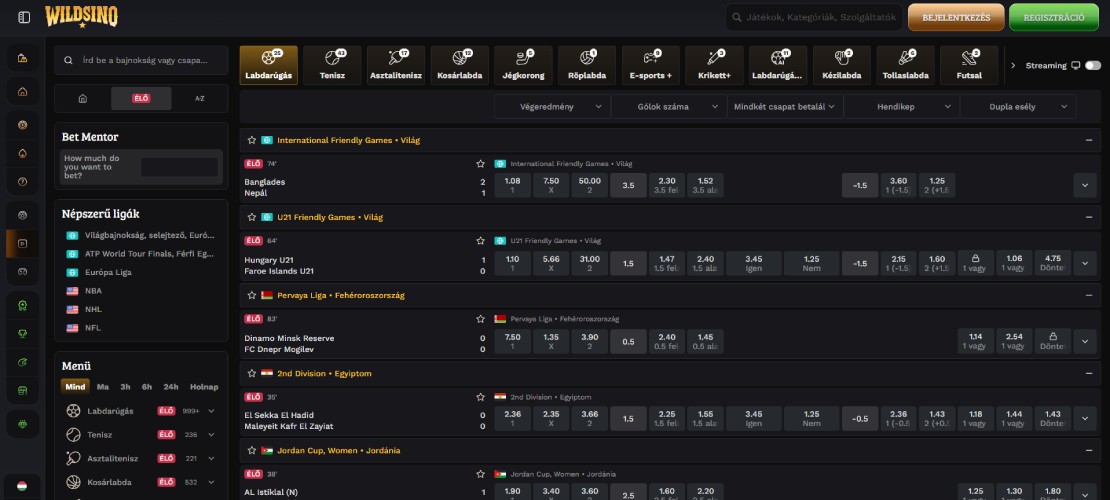
Task: Select the A-Z tab
Action: tap(200, 98)
